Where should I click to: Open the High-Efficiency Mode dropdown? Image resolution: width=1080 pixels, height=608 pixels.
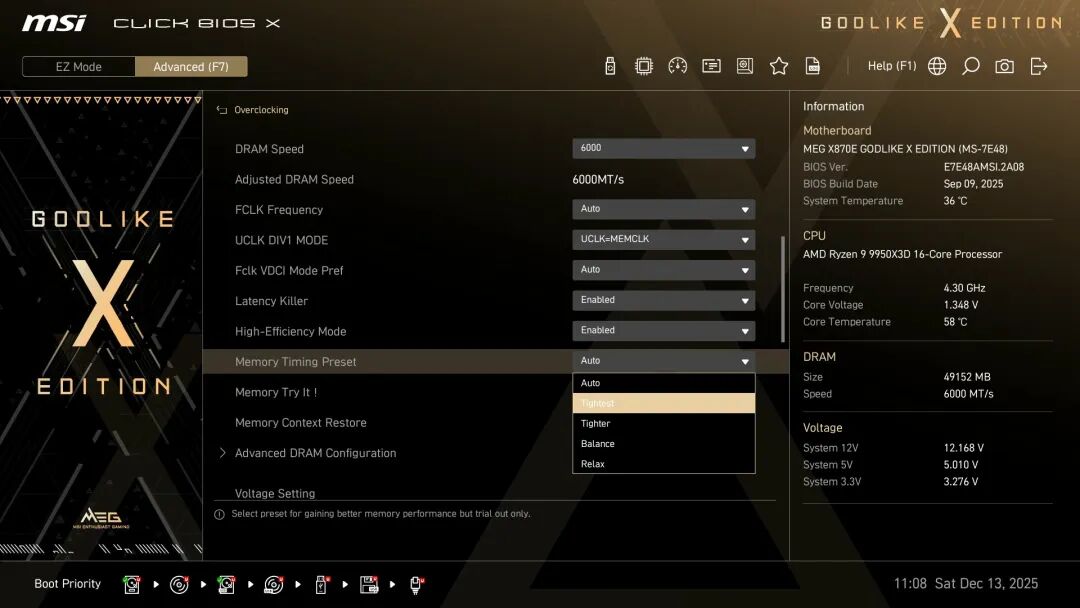(663, 331)
